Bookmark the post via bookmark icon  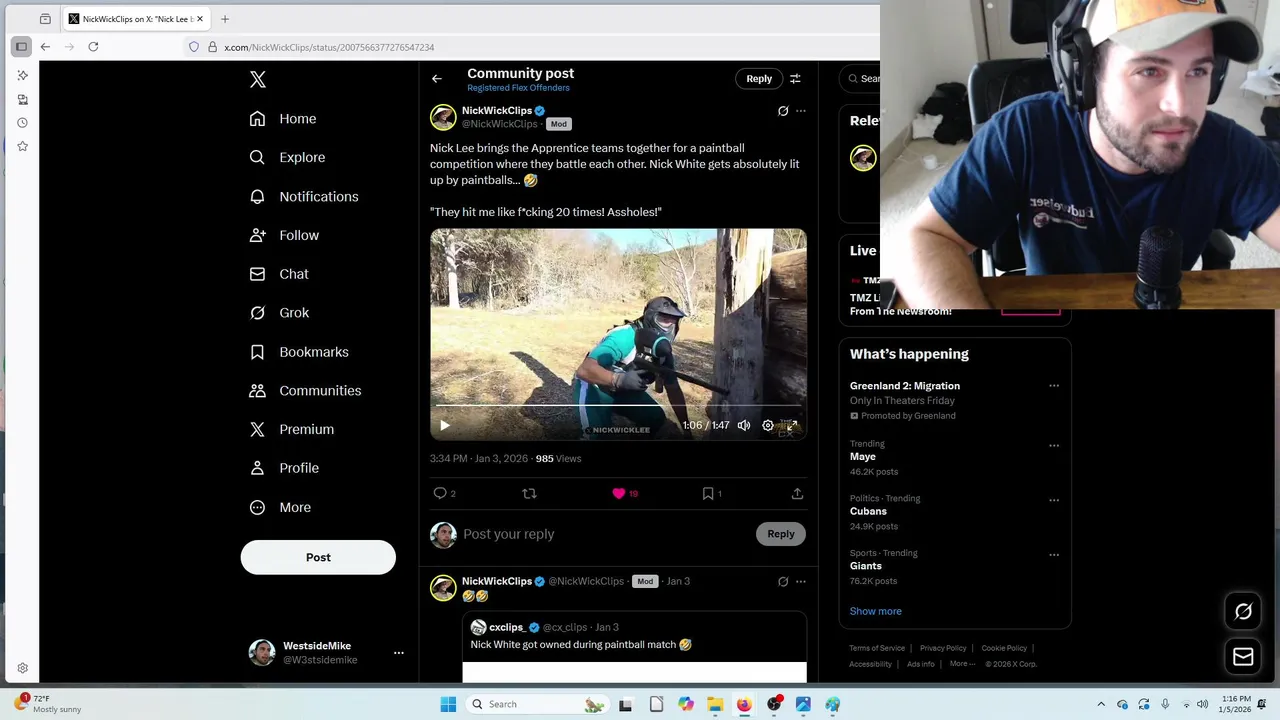[708, 493]
